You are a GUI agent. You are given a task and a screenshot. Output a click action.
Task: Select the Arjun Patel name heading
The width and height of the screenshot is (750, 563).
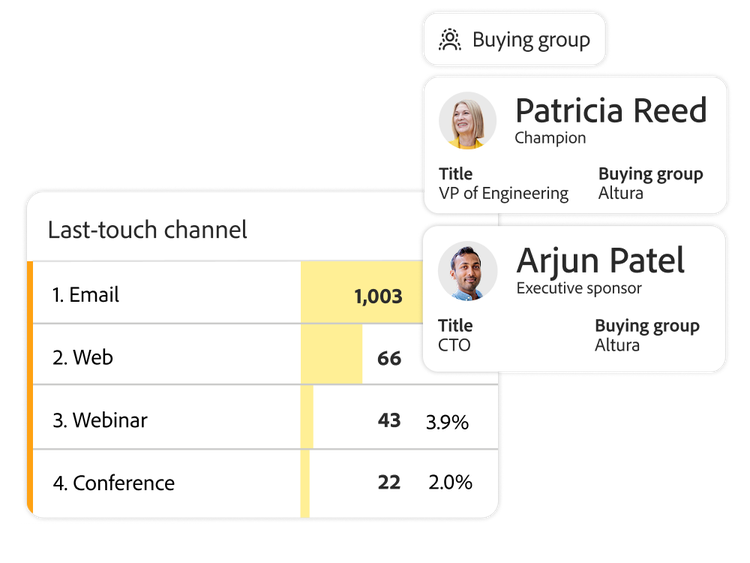(x=600, y=261)
